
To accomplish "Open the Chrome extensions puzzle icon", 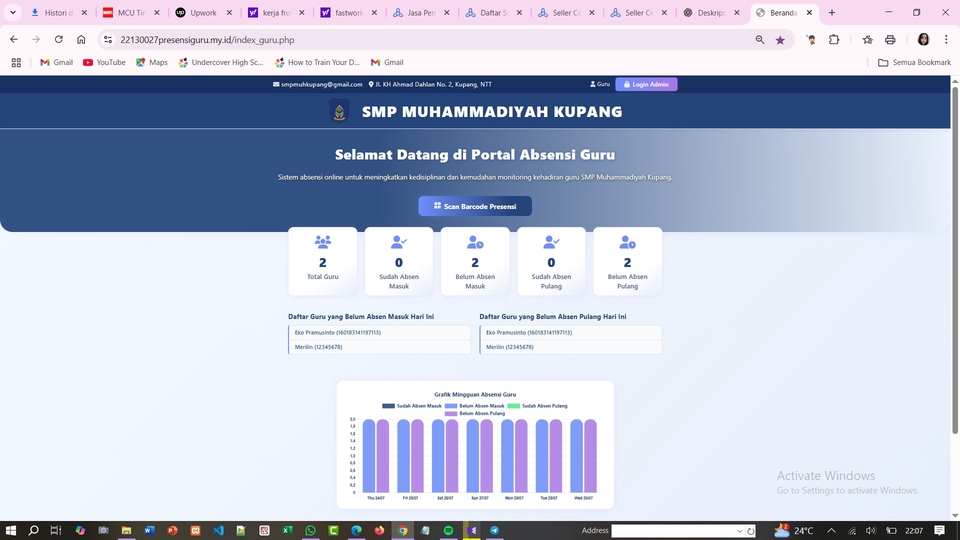I will [834, 40].
